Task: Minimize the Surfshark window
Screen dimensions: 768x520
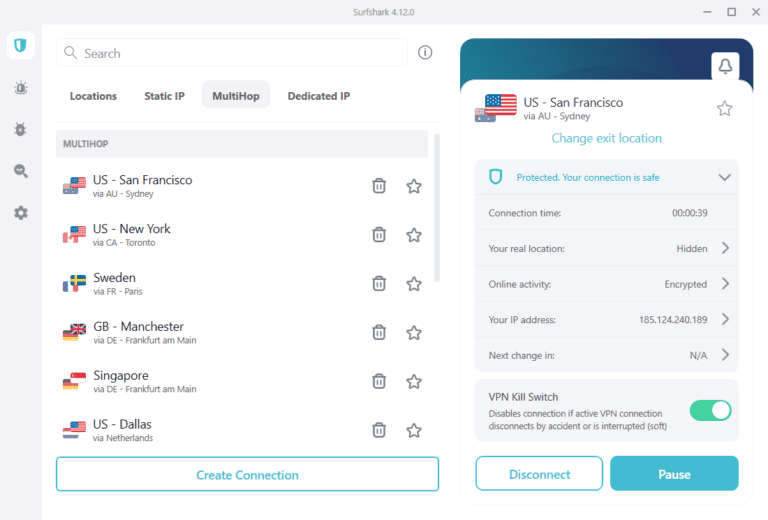Action: (707, 12)
